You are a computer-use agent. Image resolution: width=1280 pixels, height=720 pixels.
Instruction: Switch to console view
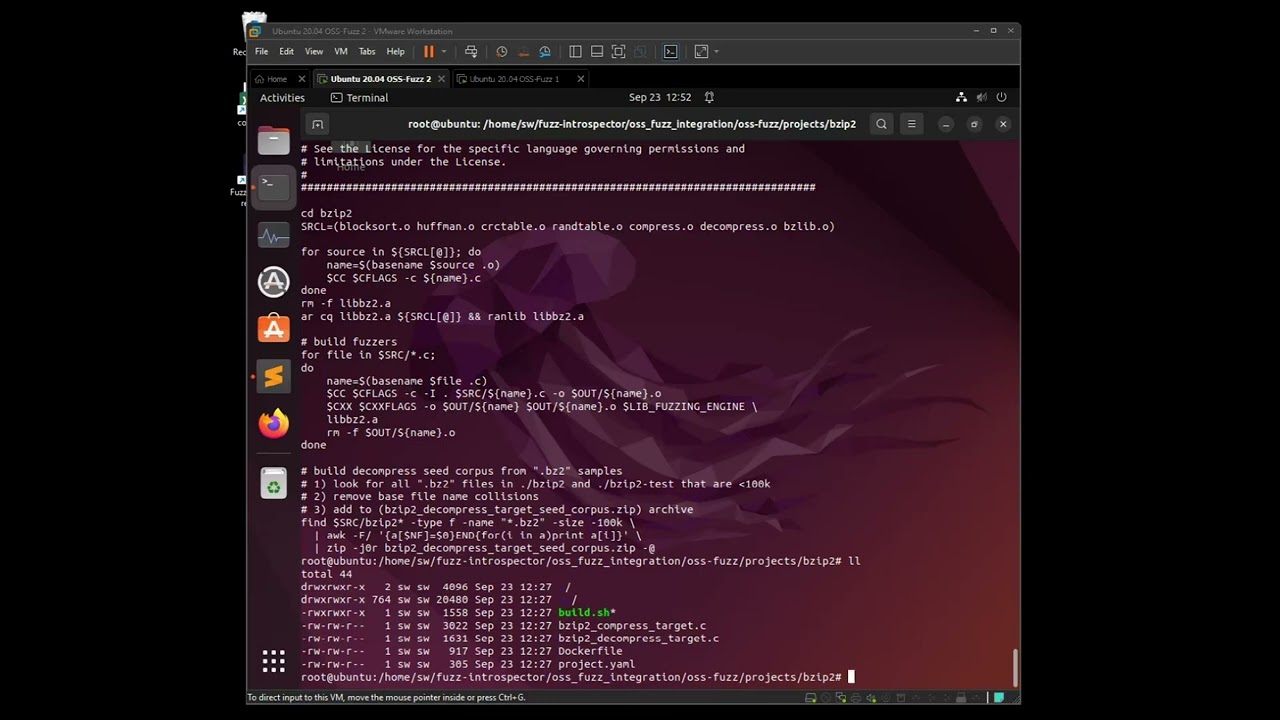point(670,51)
